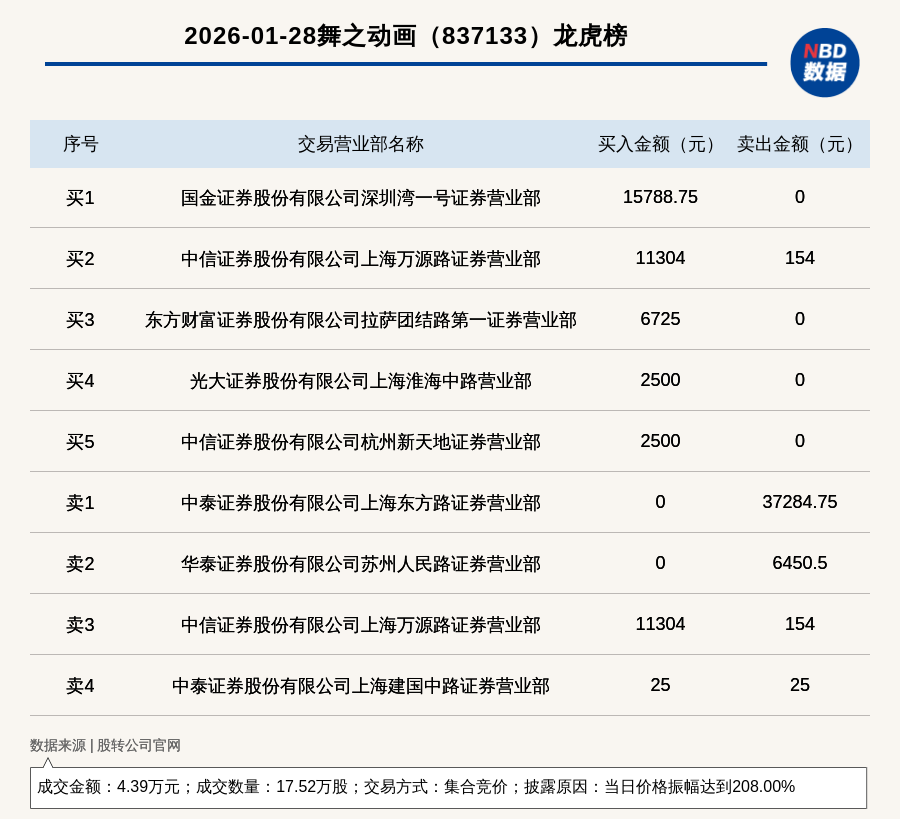Select the sell amount 37284.75
The width and height of the screenshot is (900, 819).
[799, 502]
